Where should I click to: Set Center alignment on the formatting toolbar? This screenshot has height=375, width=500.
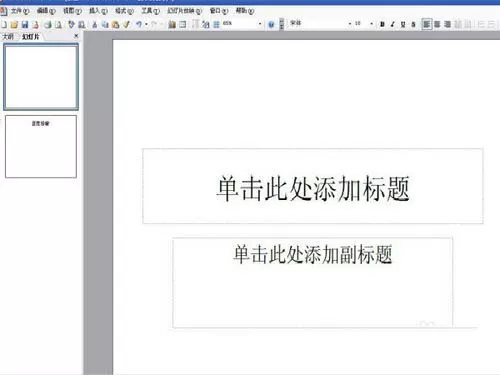tap(437, 24)
